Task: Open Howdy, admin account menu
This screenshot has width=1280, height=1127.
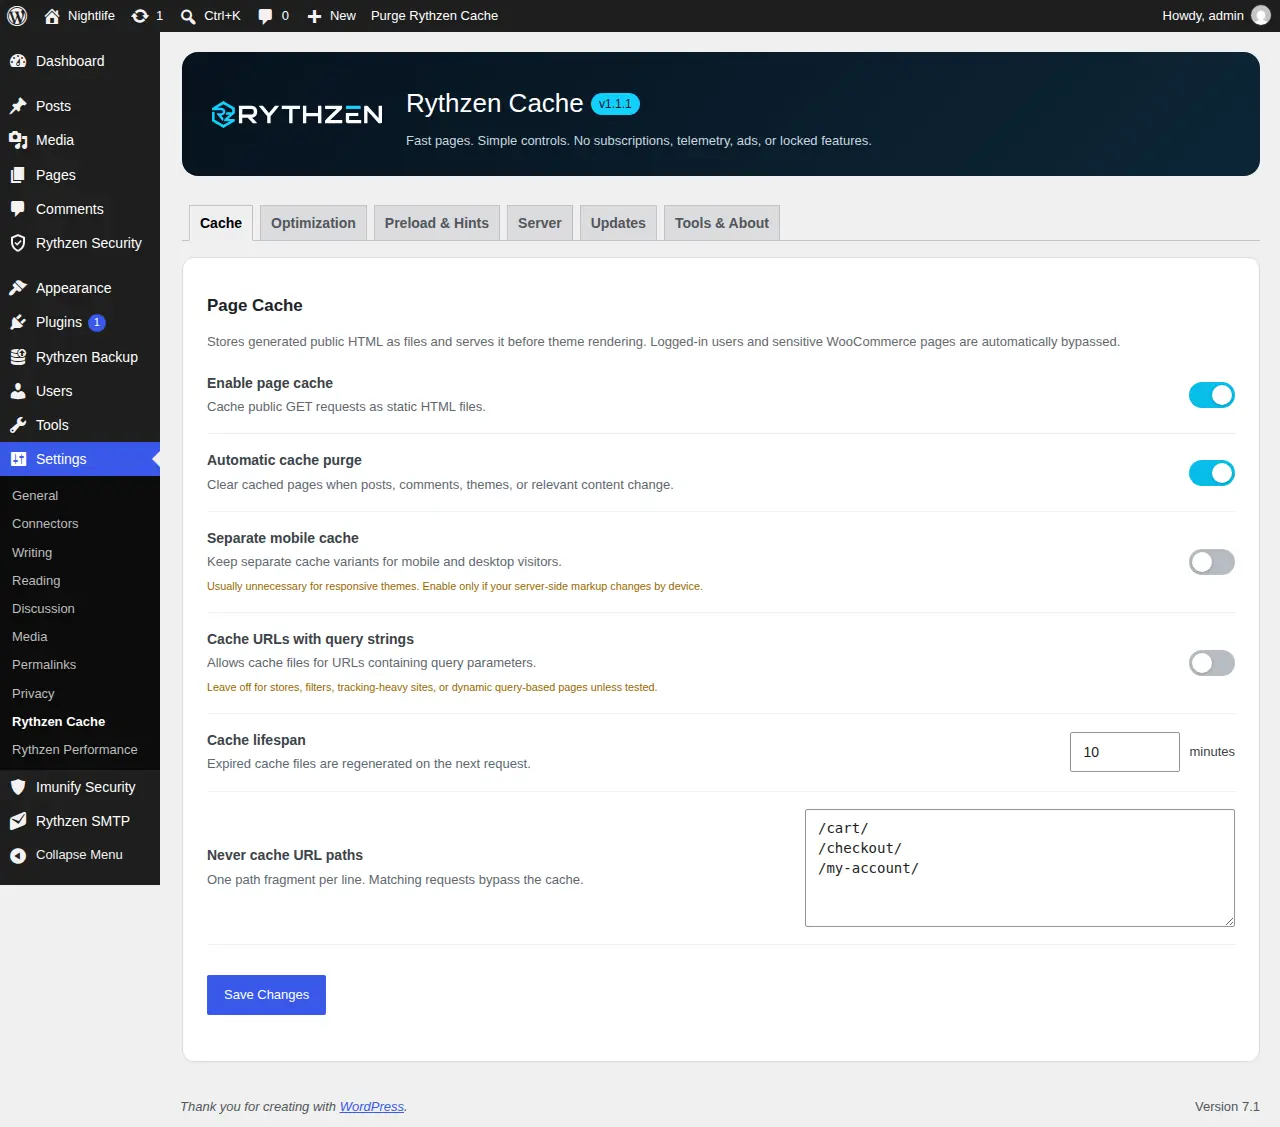Action: 1215,16
